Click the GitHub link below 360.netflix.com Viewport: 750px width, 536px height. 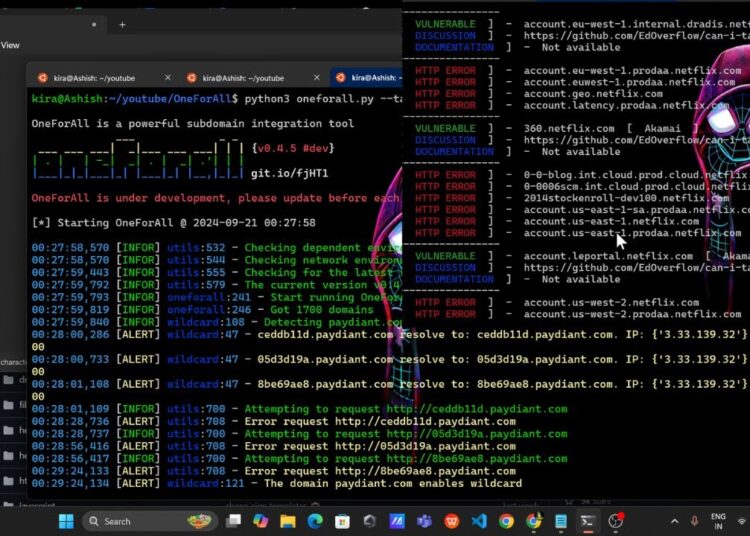[636, 140]
